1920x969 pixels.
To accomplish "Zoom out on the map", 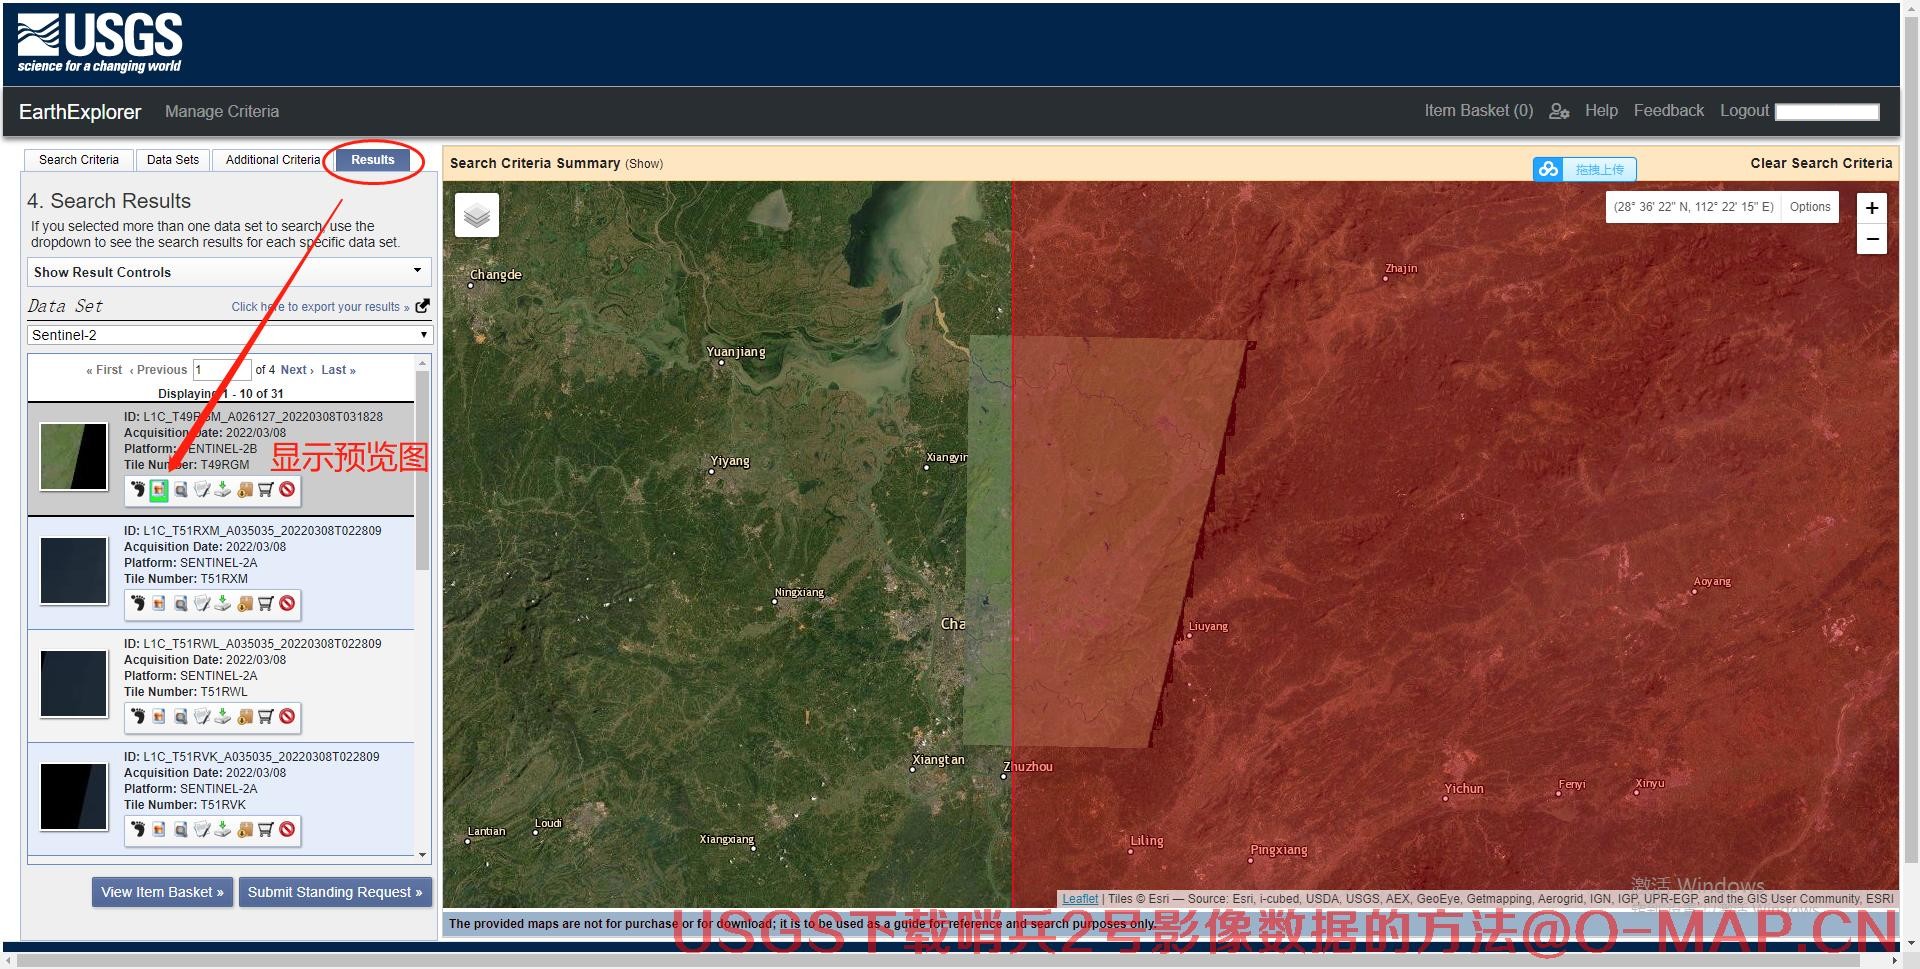I will tap(1871, 240).
